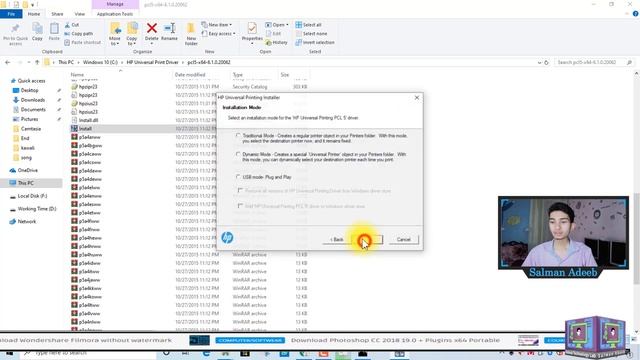The height and width of the screenshot is (360, 640).
Task: Click the HP logo in installer dialog
Action: pyautogui.click(x=227, y=238)
